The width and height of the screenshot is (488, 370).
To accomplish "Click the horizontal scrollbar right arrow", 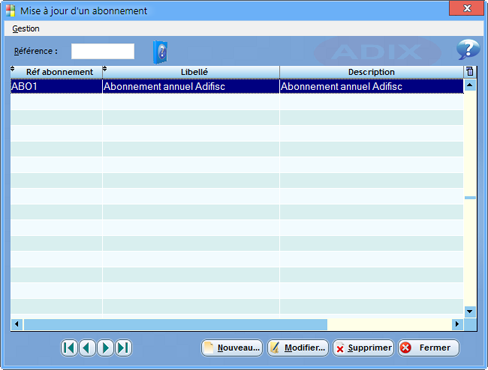I will pyautogui.click(x=457, y=324).
